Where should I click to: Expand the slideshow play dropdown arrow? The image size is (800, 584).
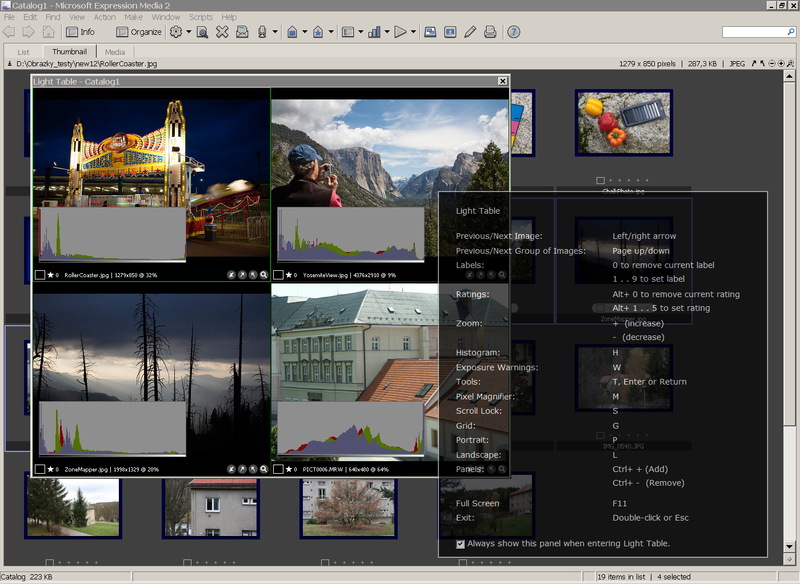pos(413,32)
